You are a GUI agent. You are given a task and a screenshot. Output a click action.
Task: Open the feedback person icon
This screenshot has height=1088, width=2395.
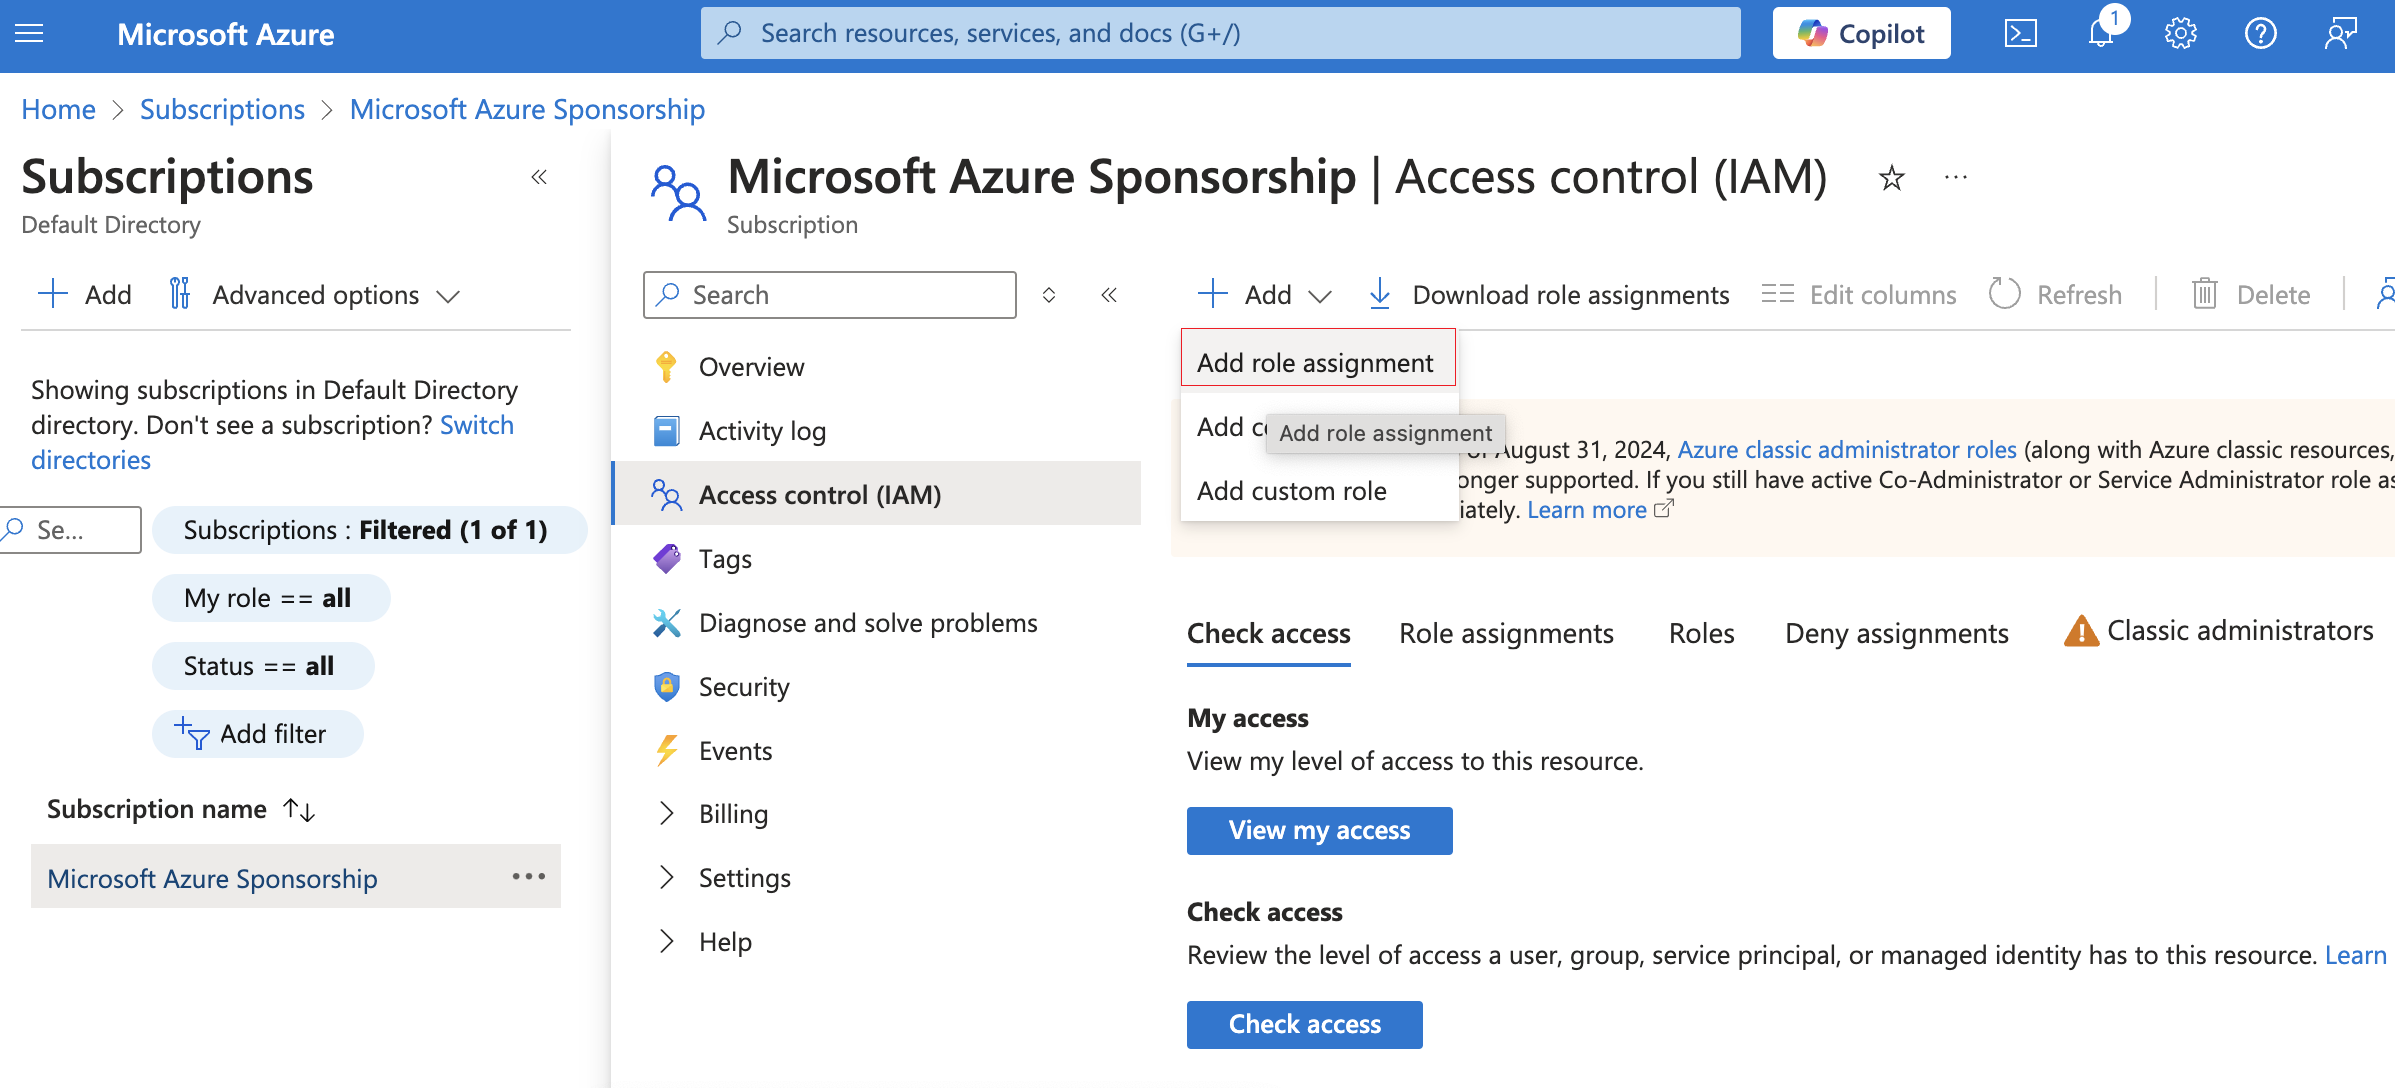pos(2340,34)
